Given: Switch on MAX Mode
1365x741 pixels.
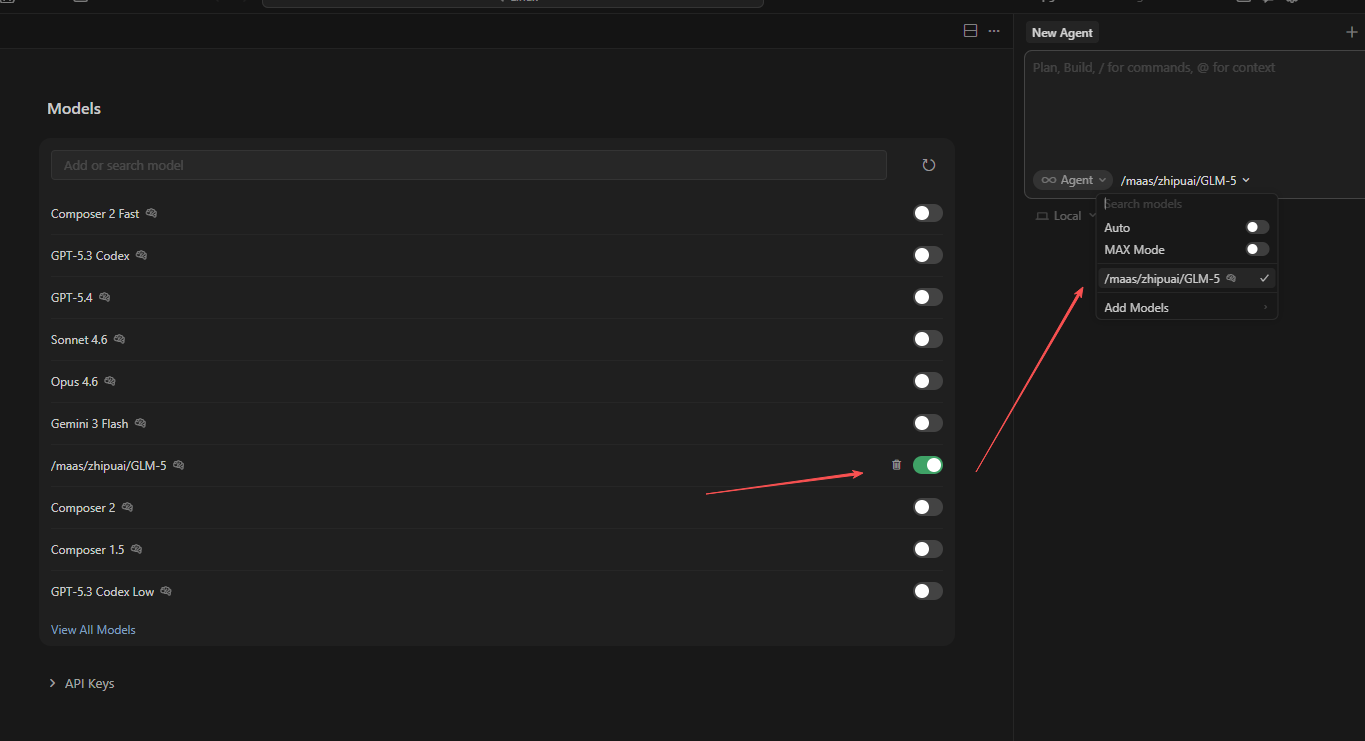Looking at the screenshot, I should 1257,249.
